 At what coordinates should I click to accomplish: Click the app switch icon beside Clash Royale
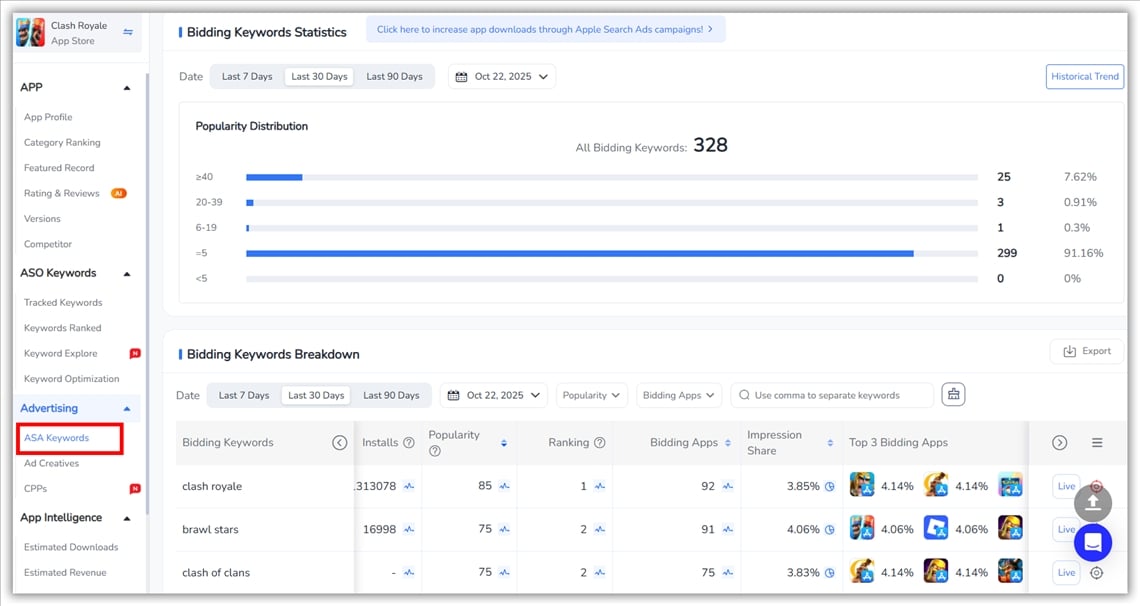128,32
